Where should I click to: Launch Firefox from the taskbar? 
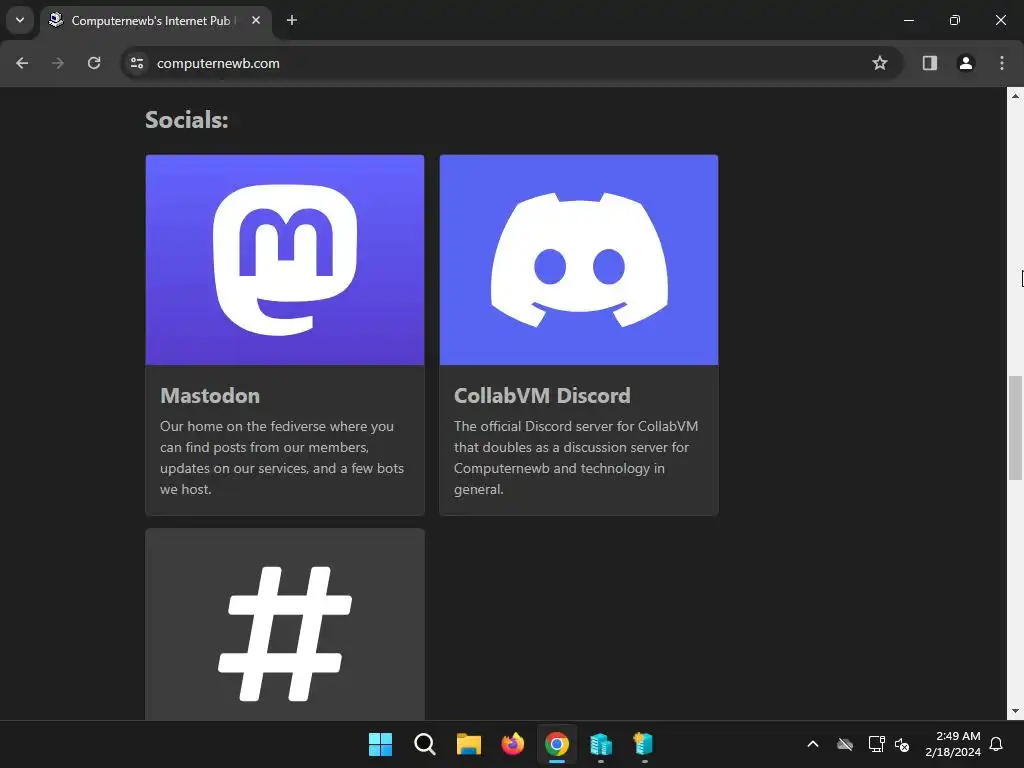tap(513, 744)
